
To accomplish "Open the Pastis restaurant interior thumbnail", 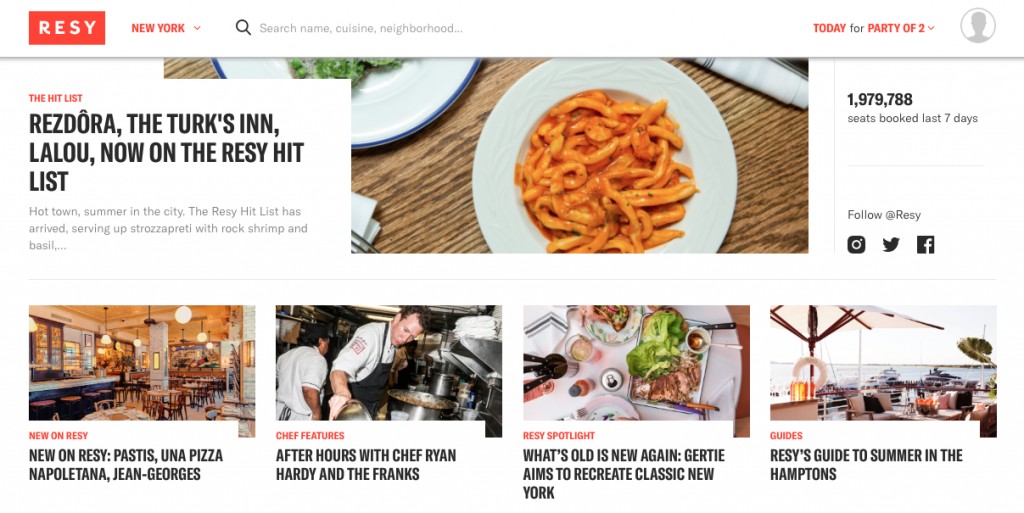I will [x=142, y=363].
